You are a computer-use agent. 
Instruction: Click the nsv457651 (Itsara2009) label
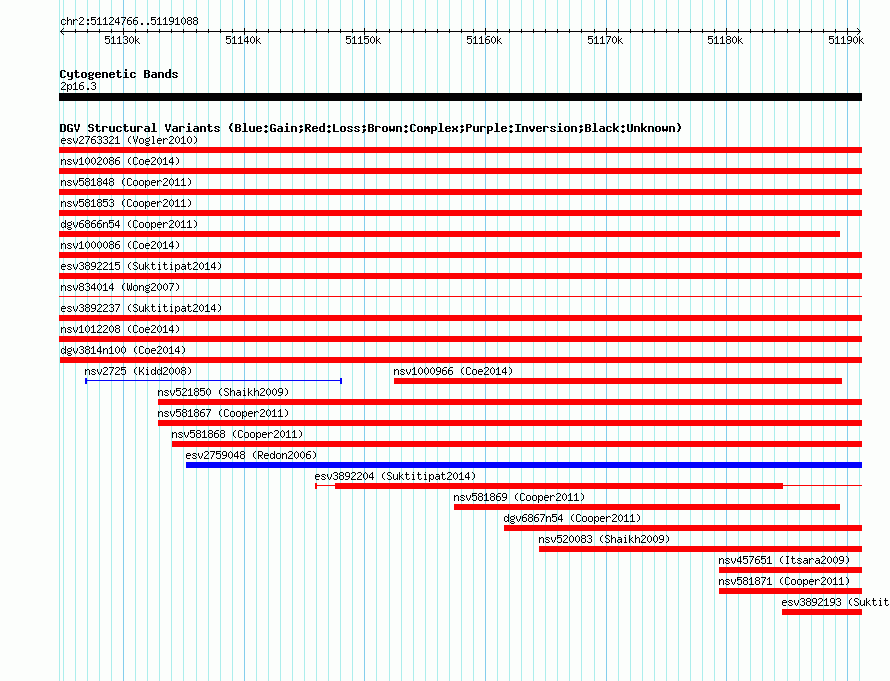click(784, 560)
